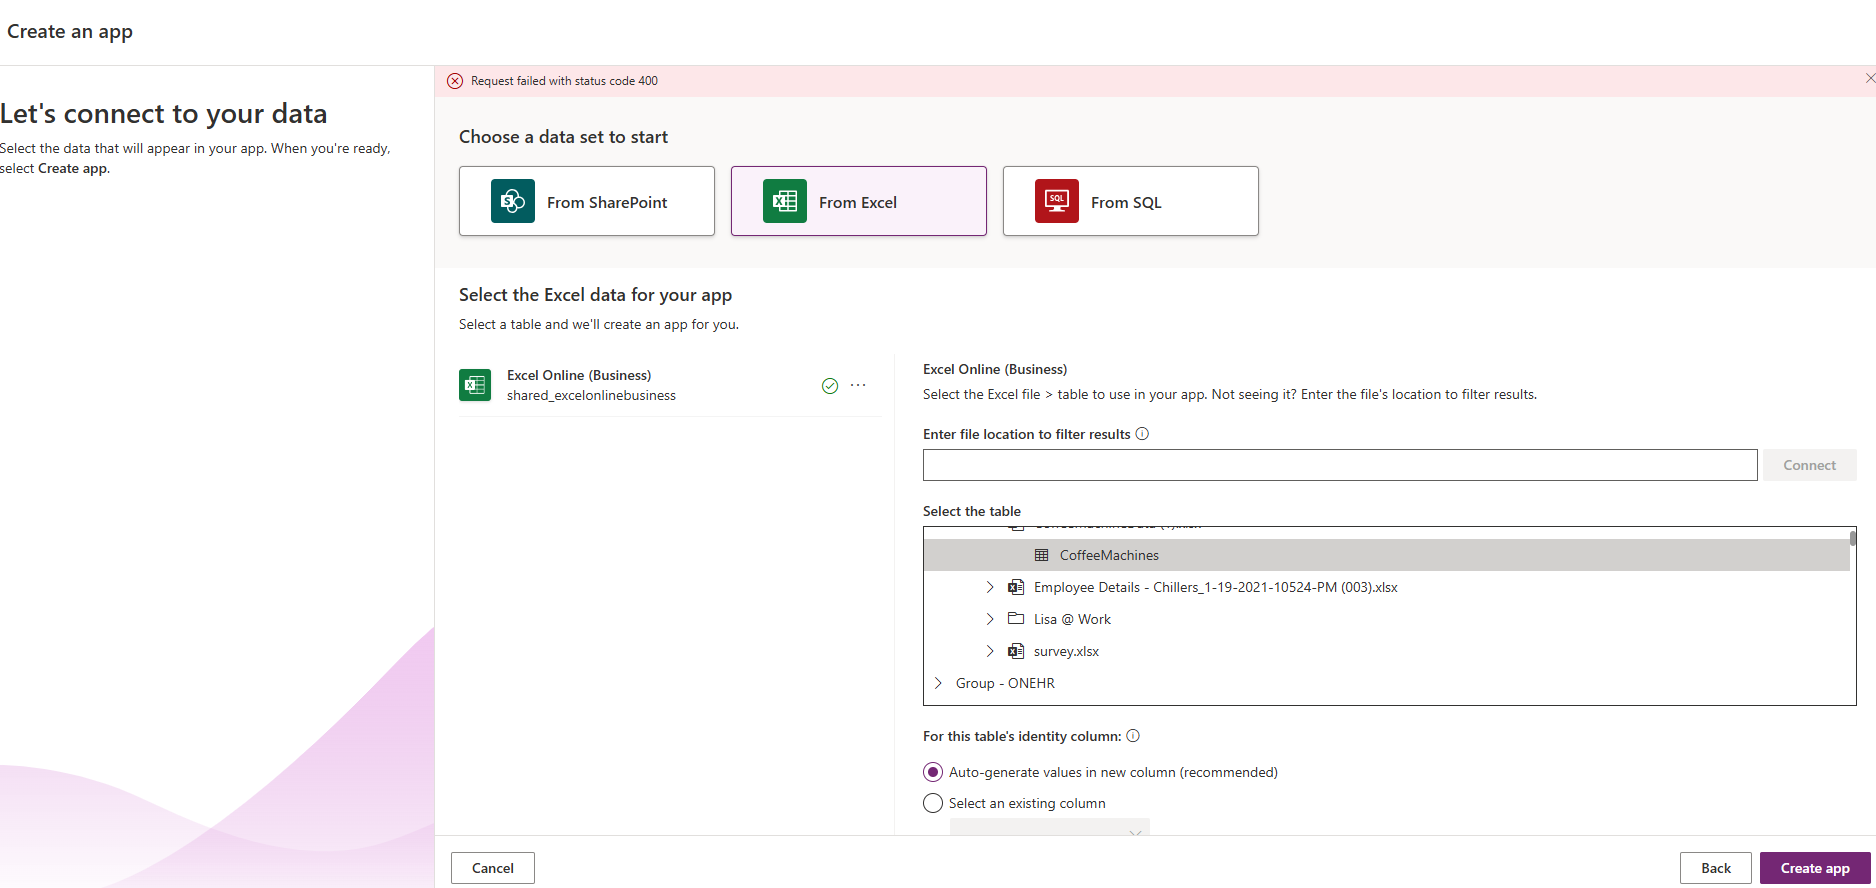The height and width of the screenshot is (888, 1876).
Task: Click 'Request failed with status code 400' text
Action: click(x=564, y=81)
